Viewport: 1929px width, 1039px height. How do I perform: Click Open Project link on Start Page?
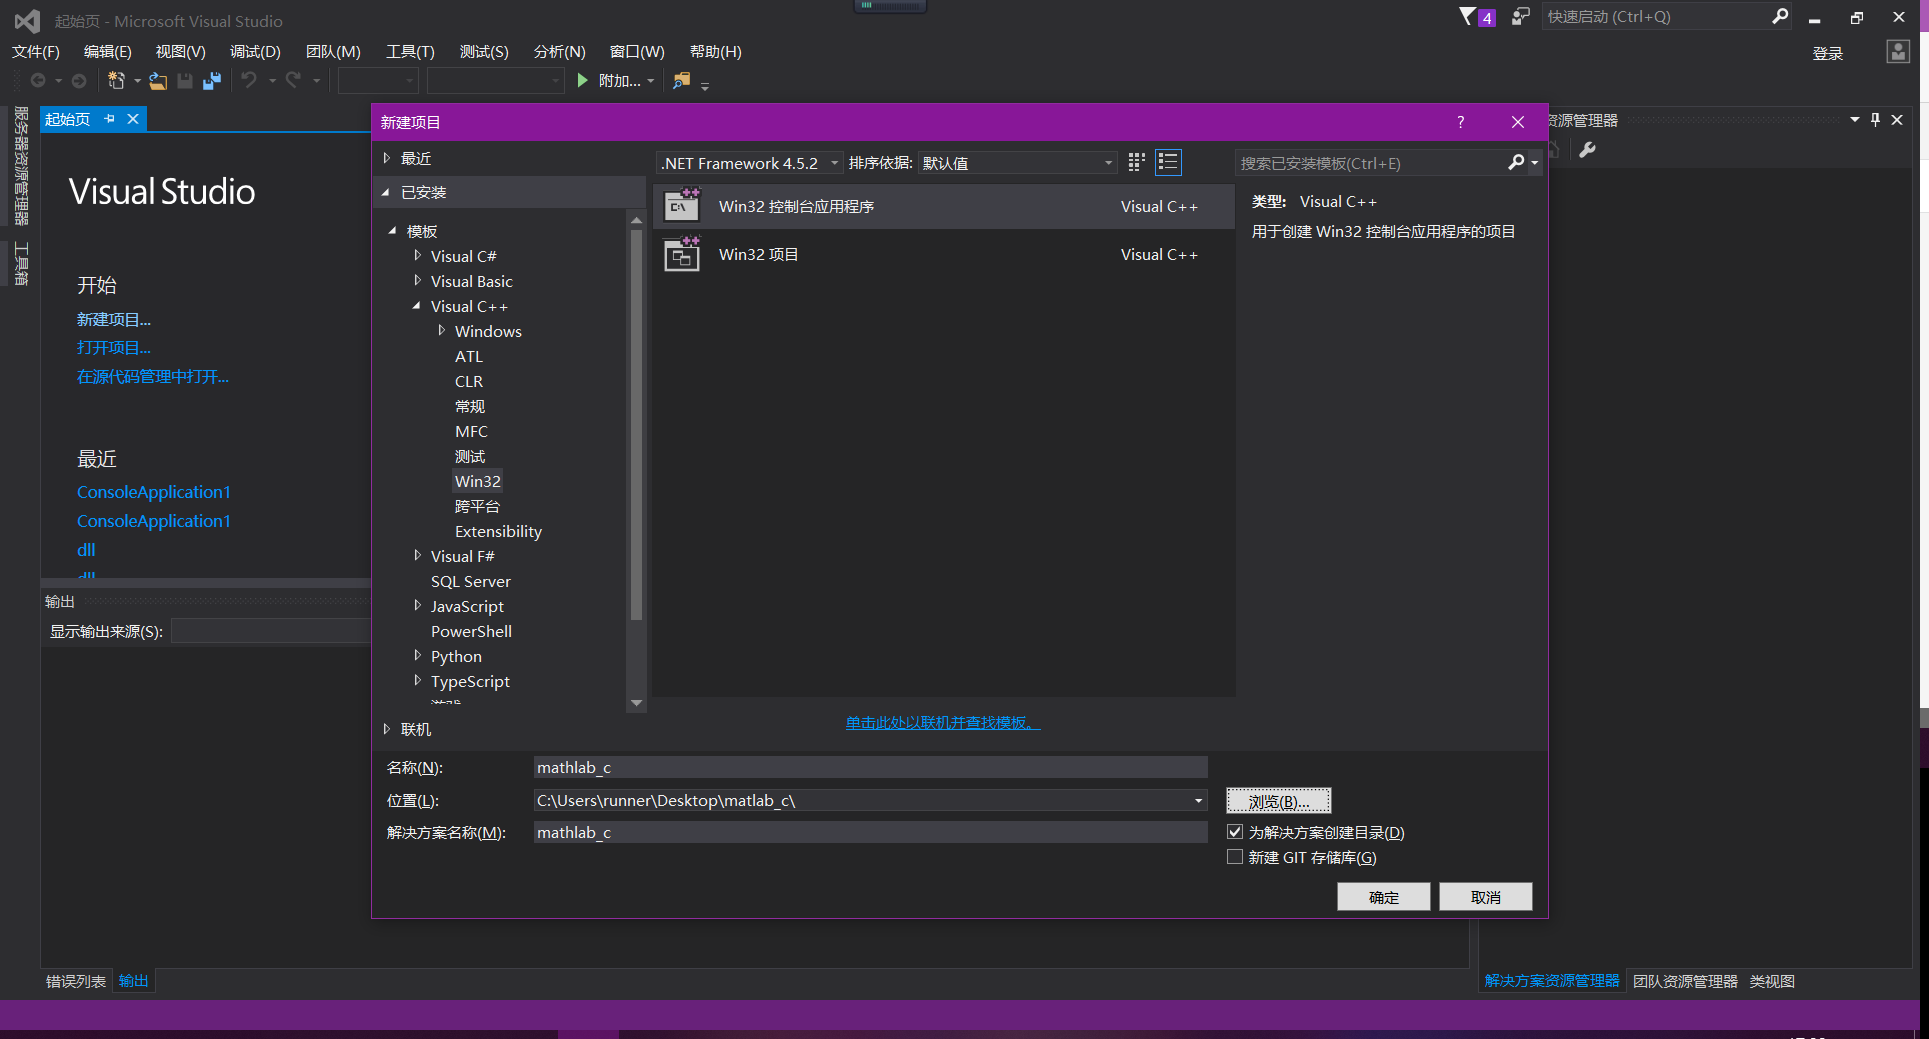click(114, 347)
